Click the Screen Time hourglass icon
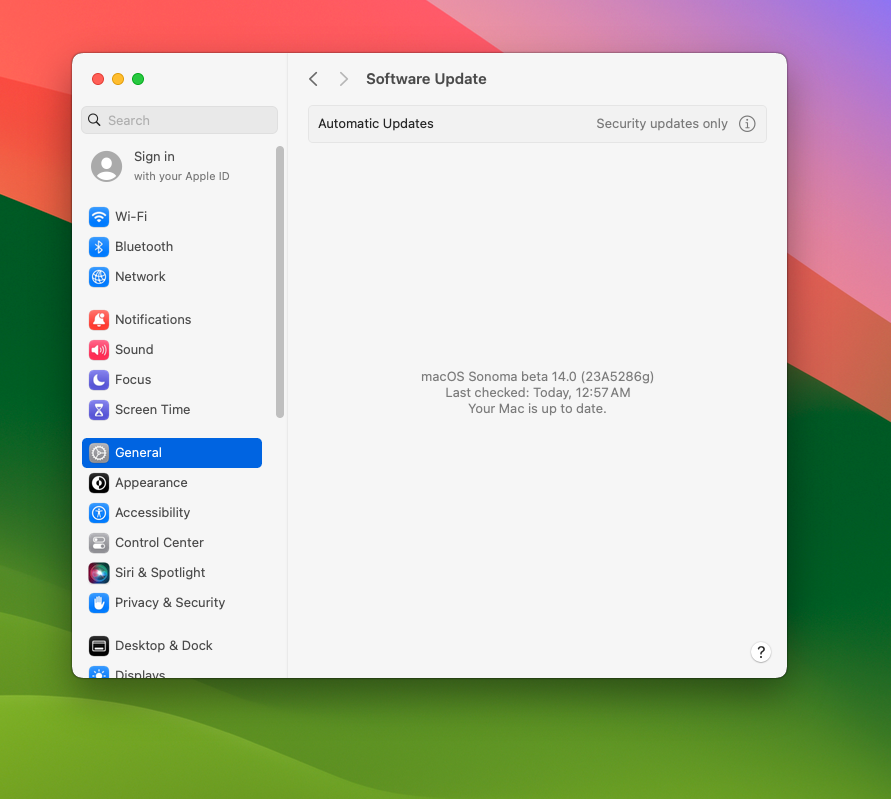Viewport: 891px width, 799px height. click(x=99, y=410)
